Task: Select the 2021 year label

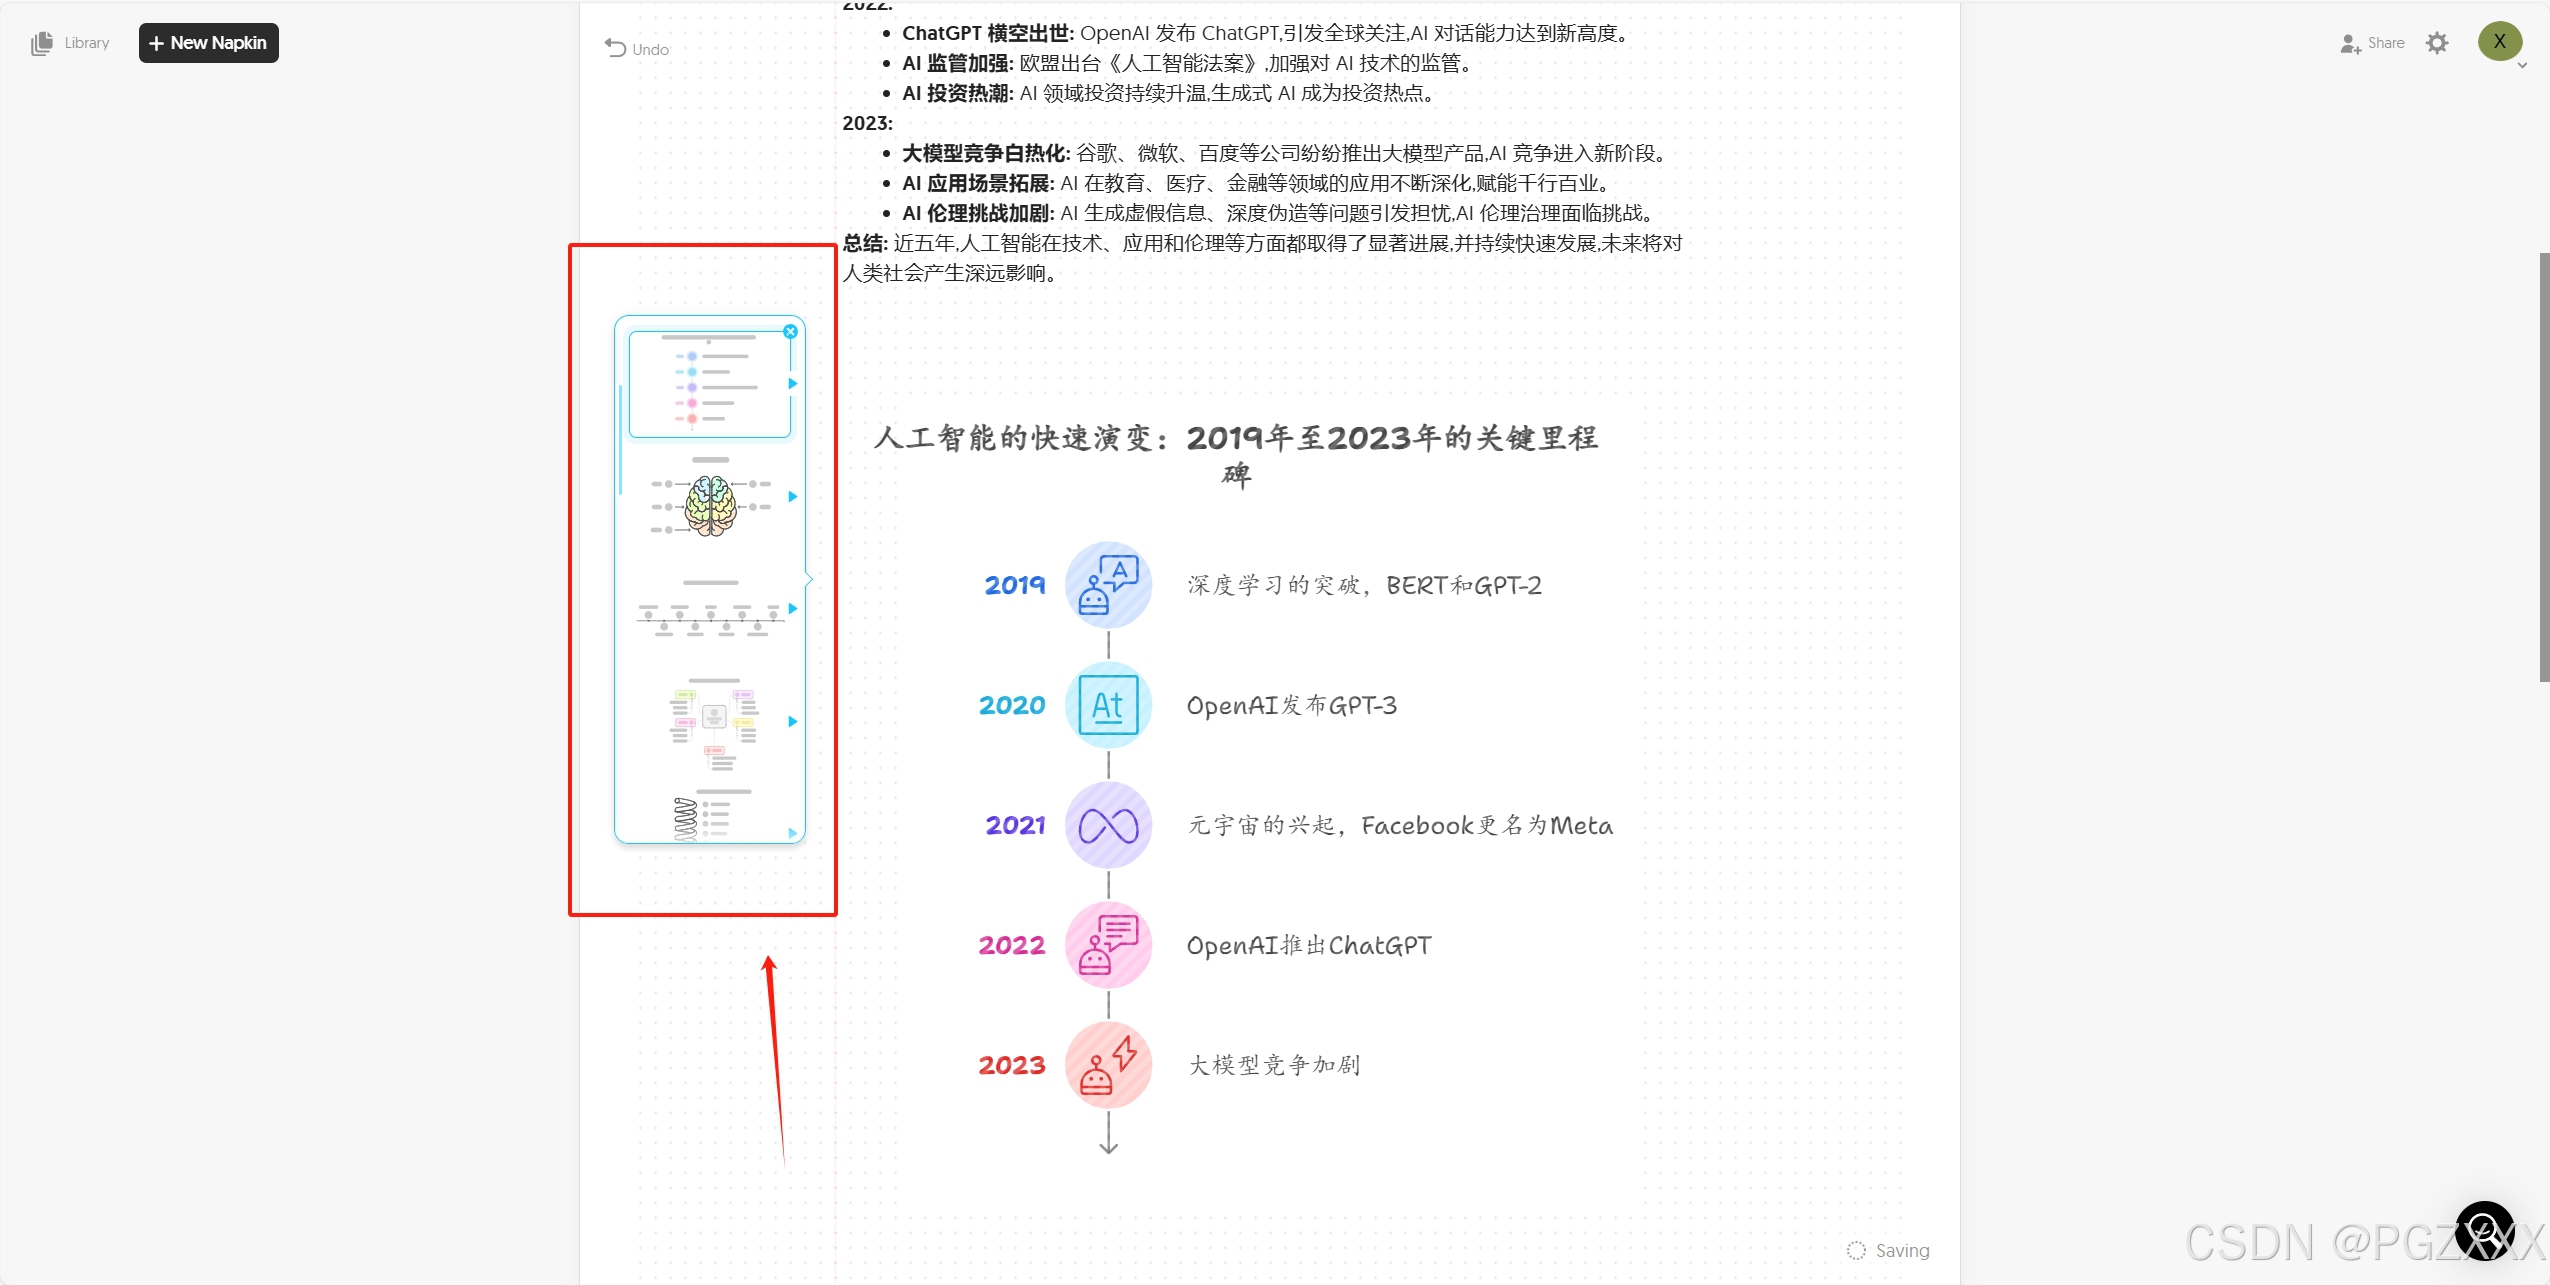Action: point(1015,825)
